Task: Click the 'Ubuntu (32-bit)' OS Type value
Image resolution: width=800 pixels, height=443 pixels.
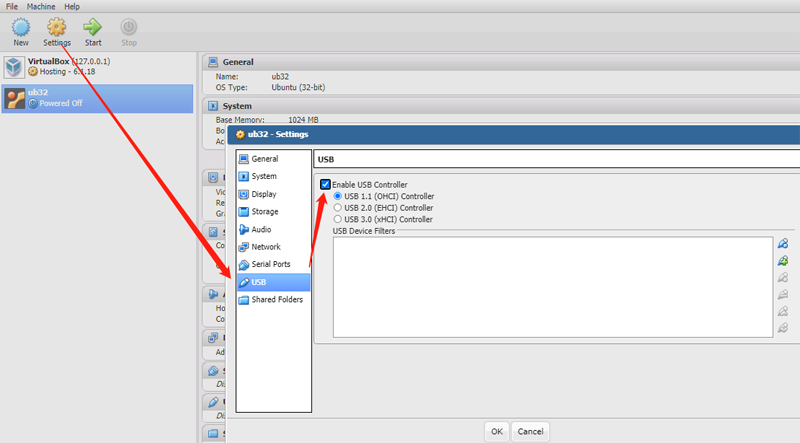Action: click(x=298, y=87)
